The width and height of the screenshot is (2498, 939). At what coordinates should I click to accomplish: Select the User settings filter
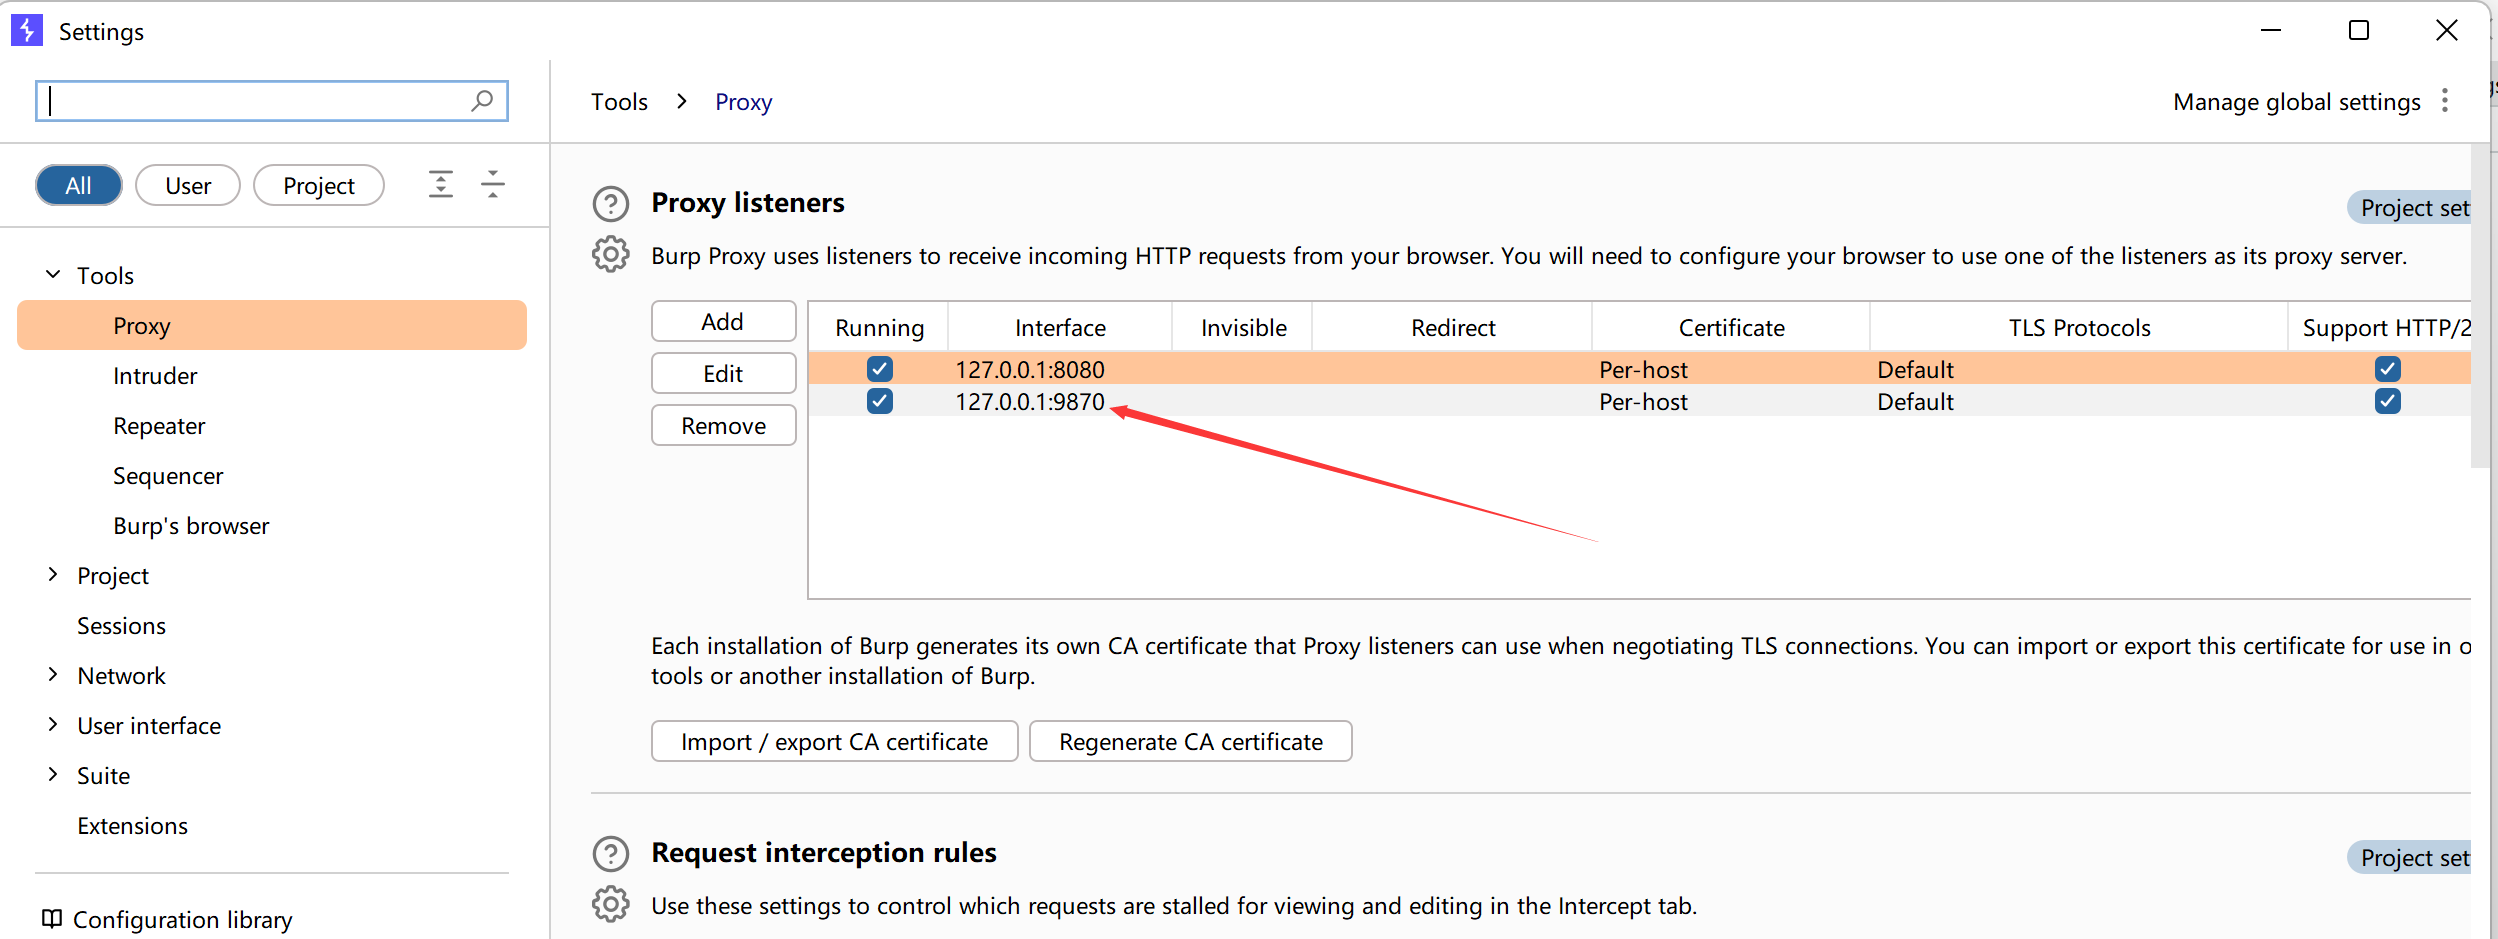click(187, 186)
